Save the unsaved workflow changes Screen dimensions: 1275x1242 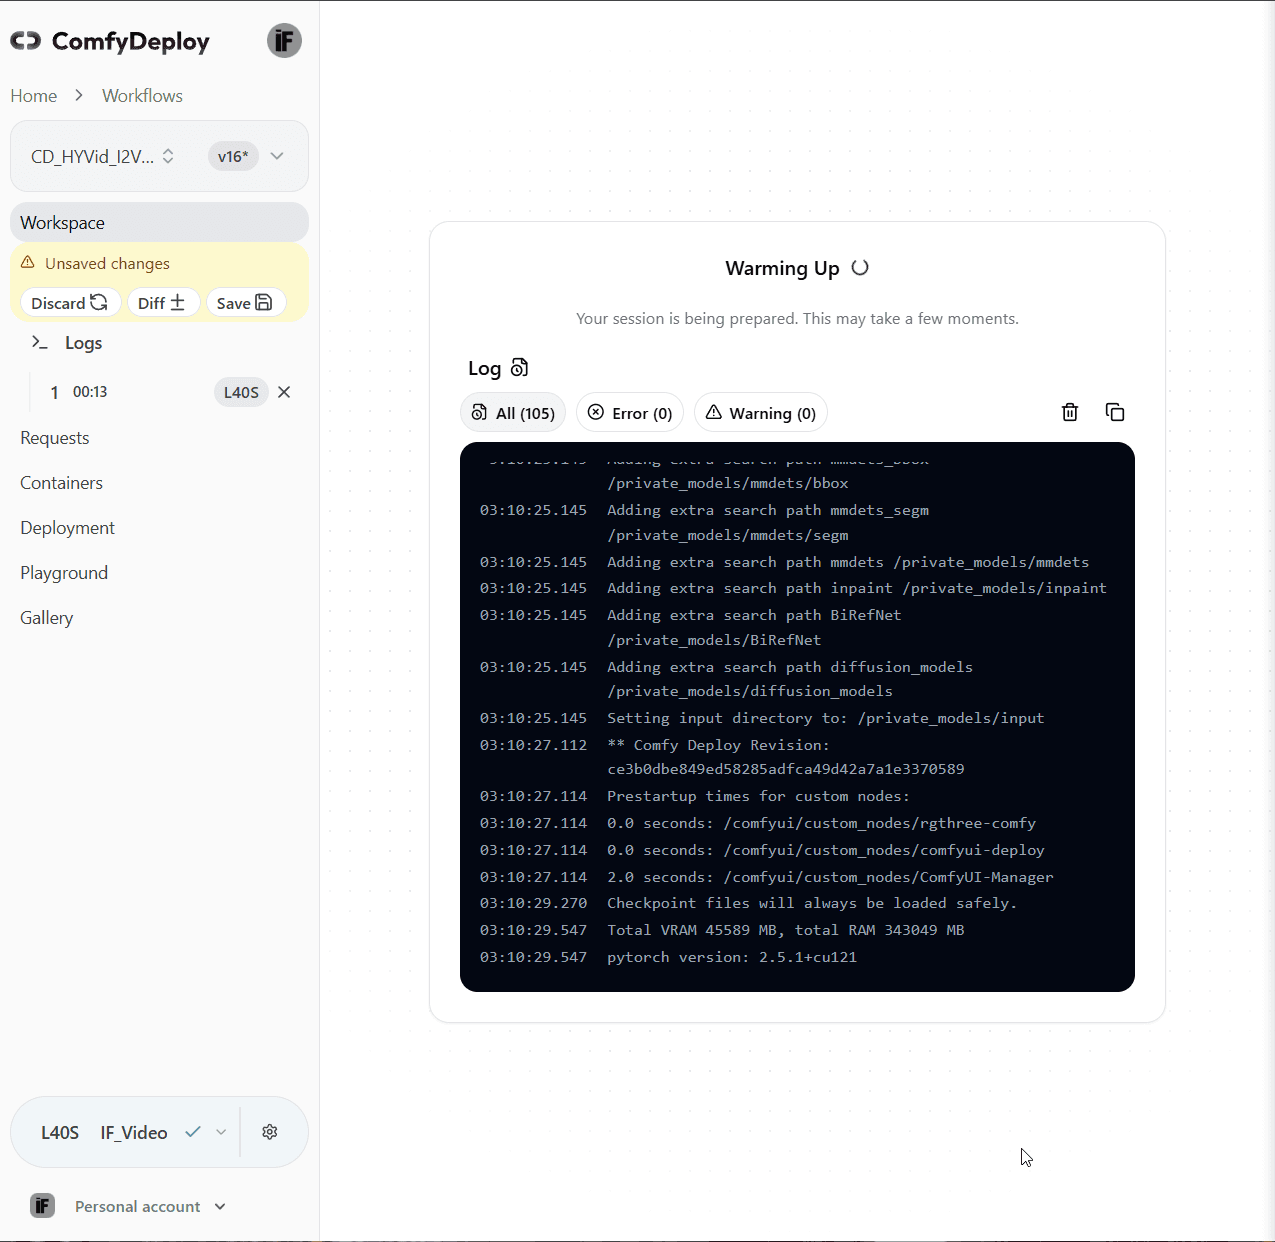click(245, 302)
